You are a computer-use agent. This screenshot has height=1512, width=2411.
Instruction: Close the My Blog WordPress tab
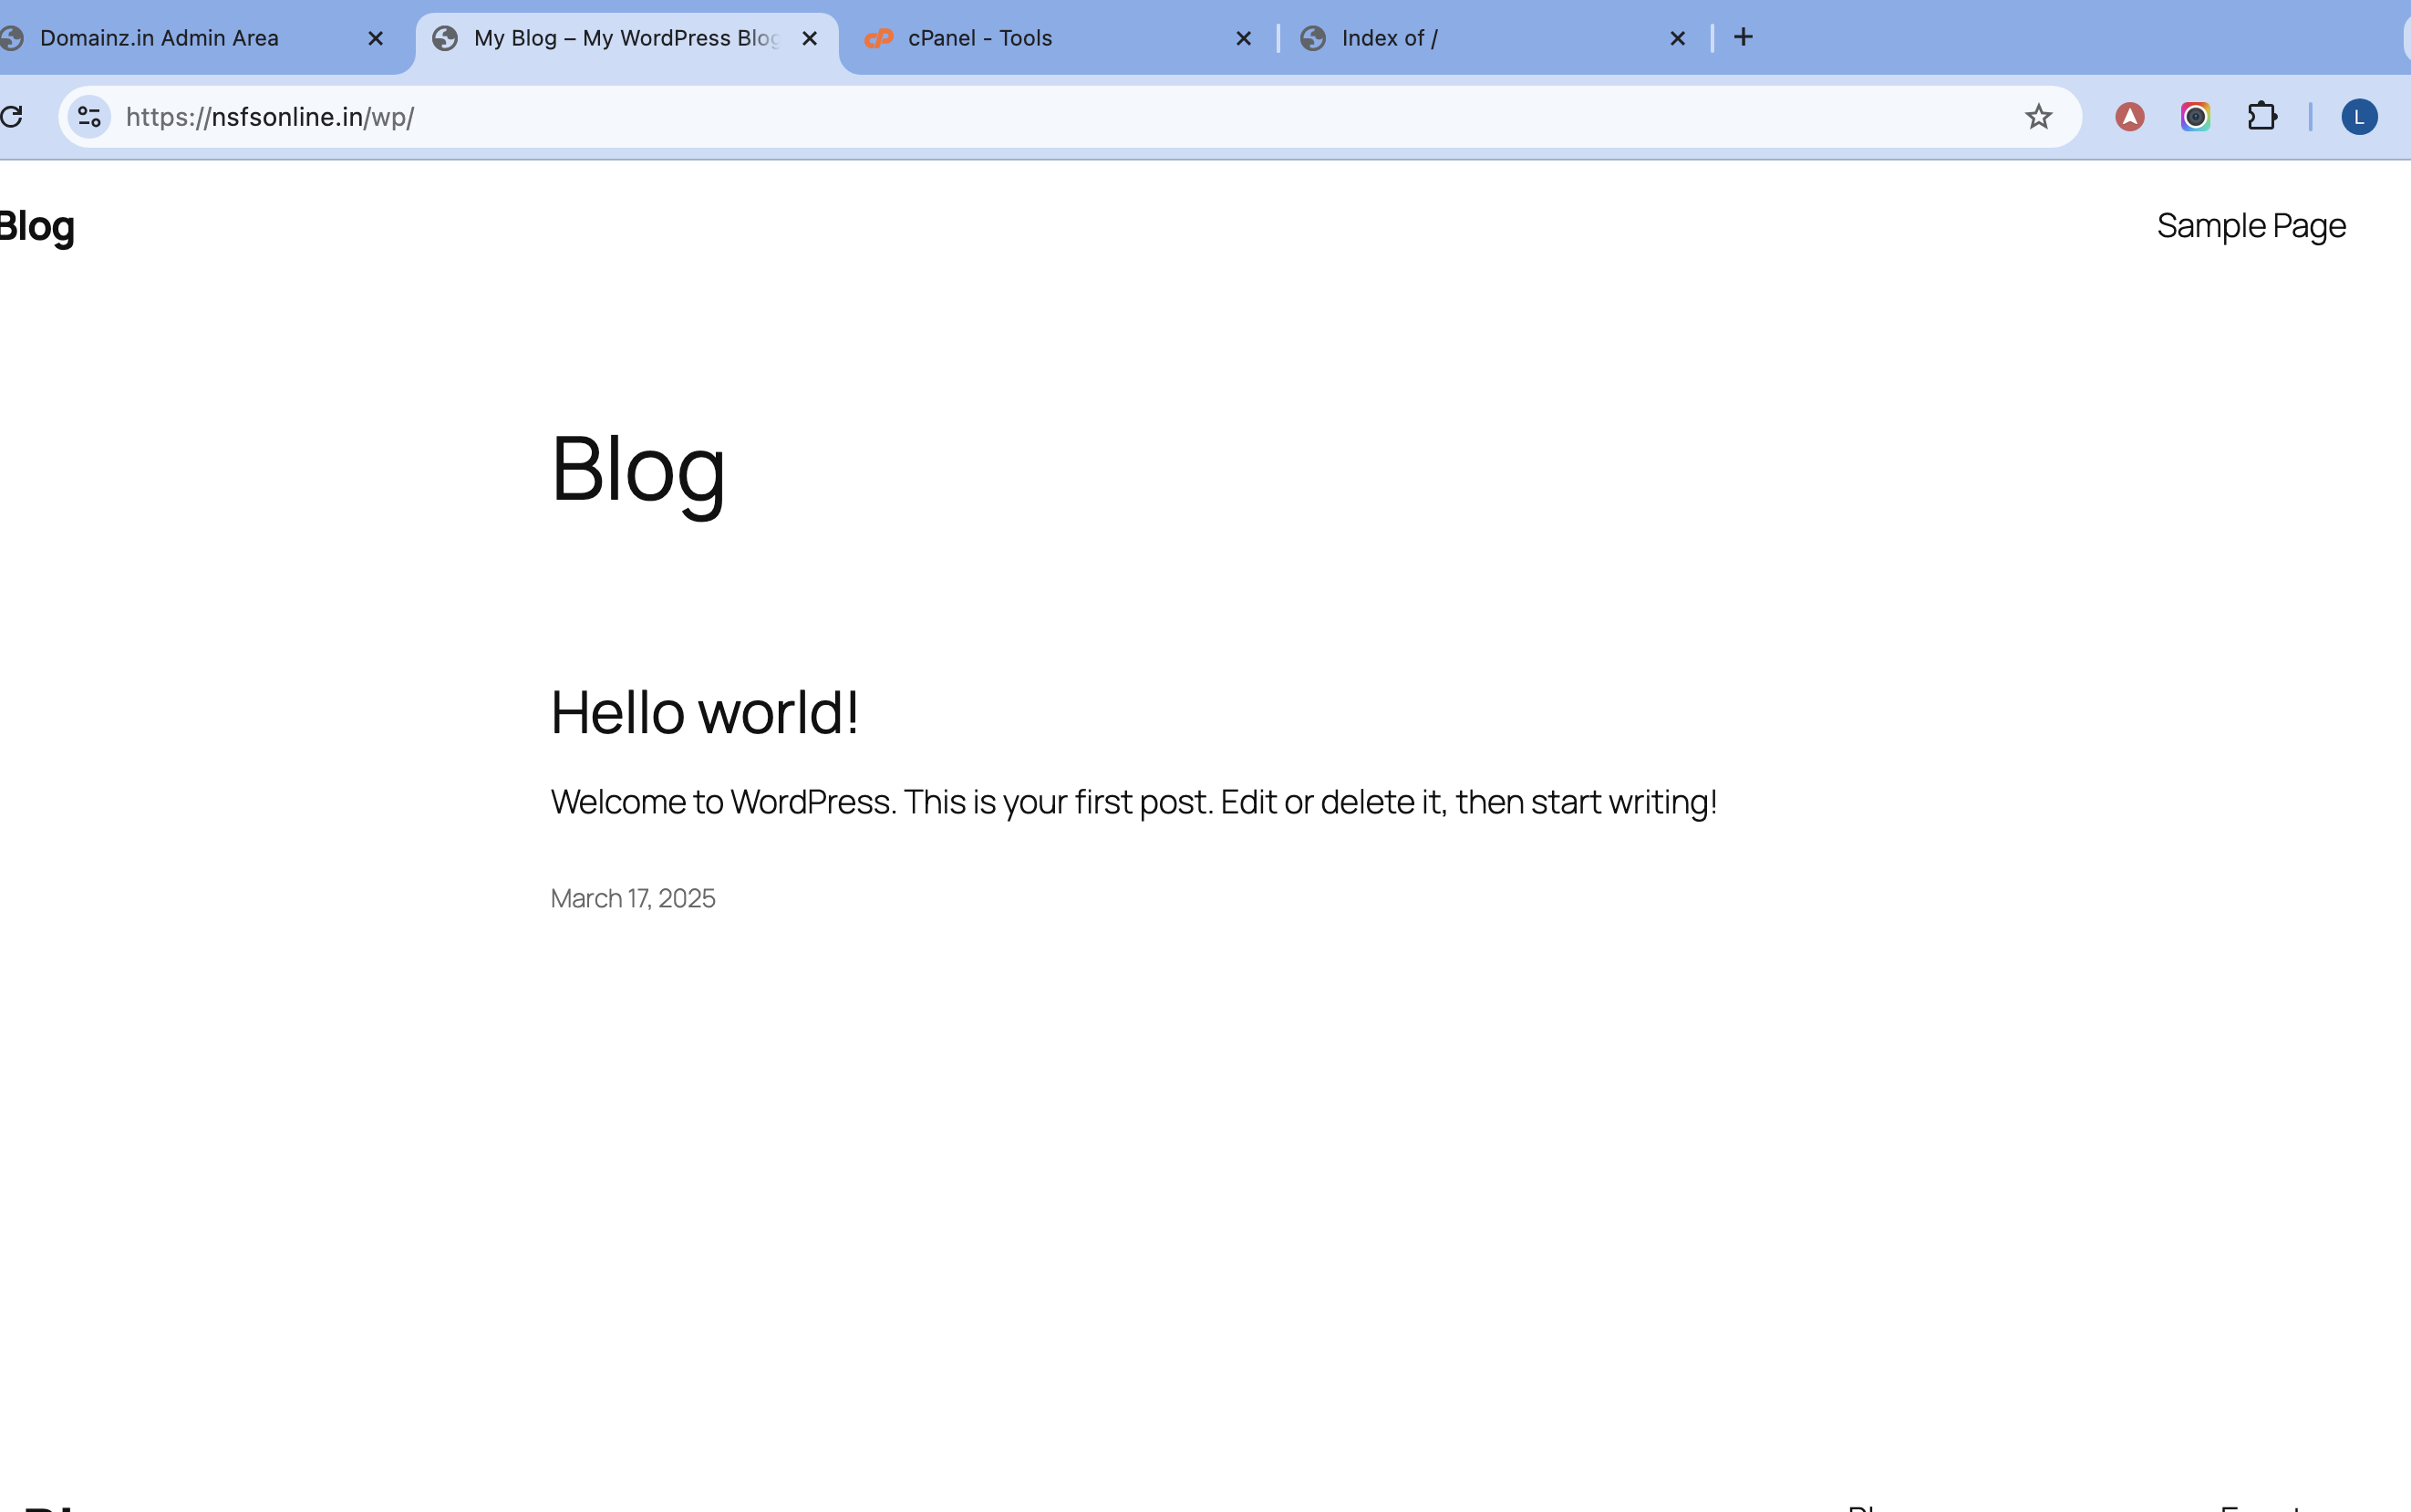[x=810, y=38]
